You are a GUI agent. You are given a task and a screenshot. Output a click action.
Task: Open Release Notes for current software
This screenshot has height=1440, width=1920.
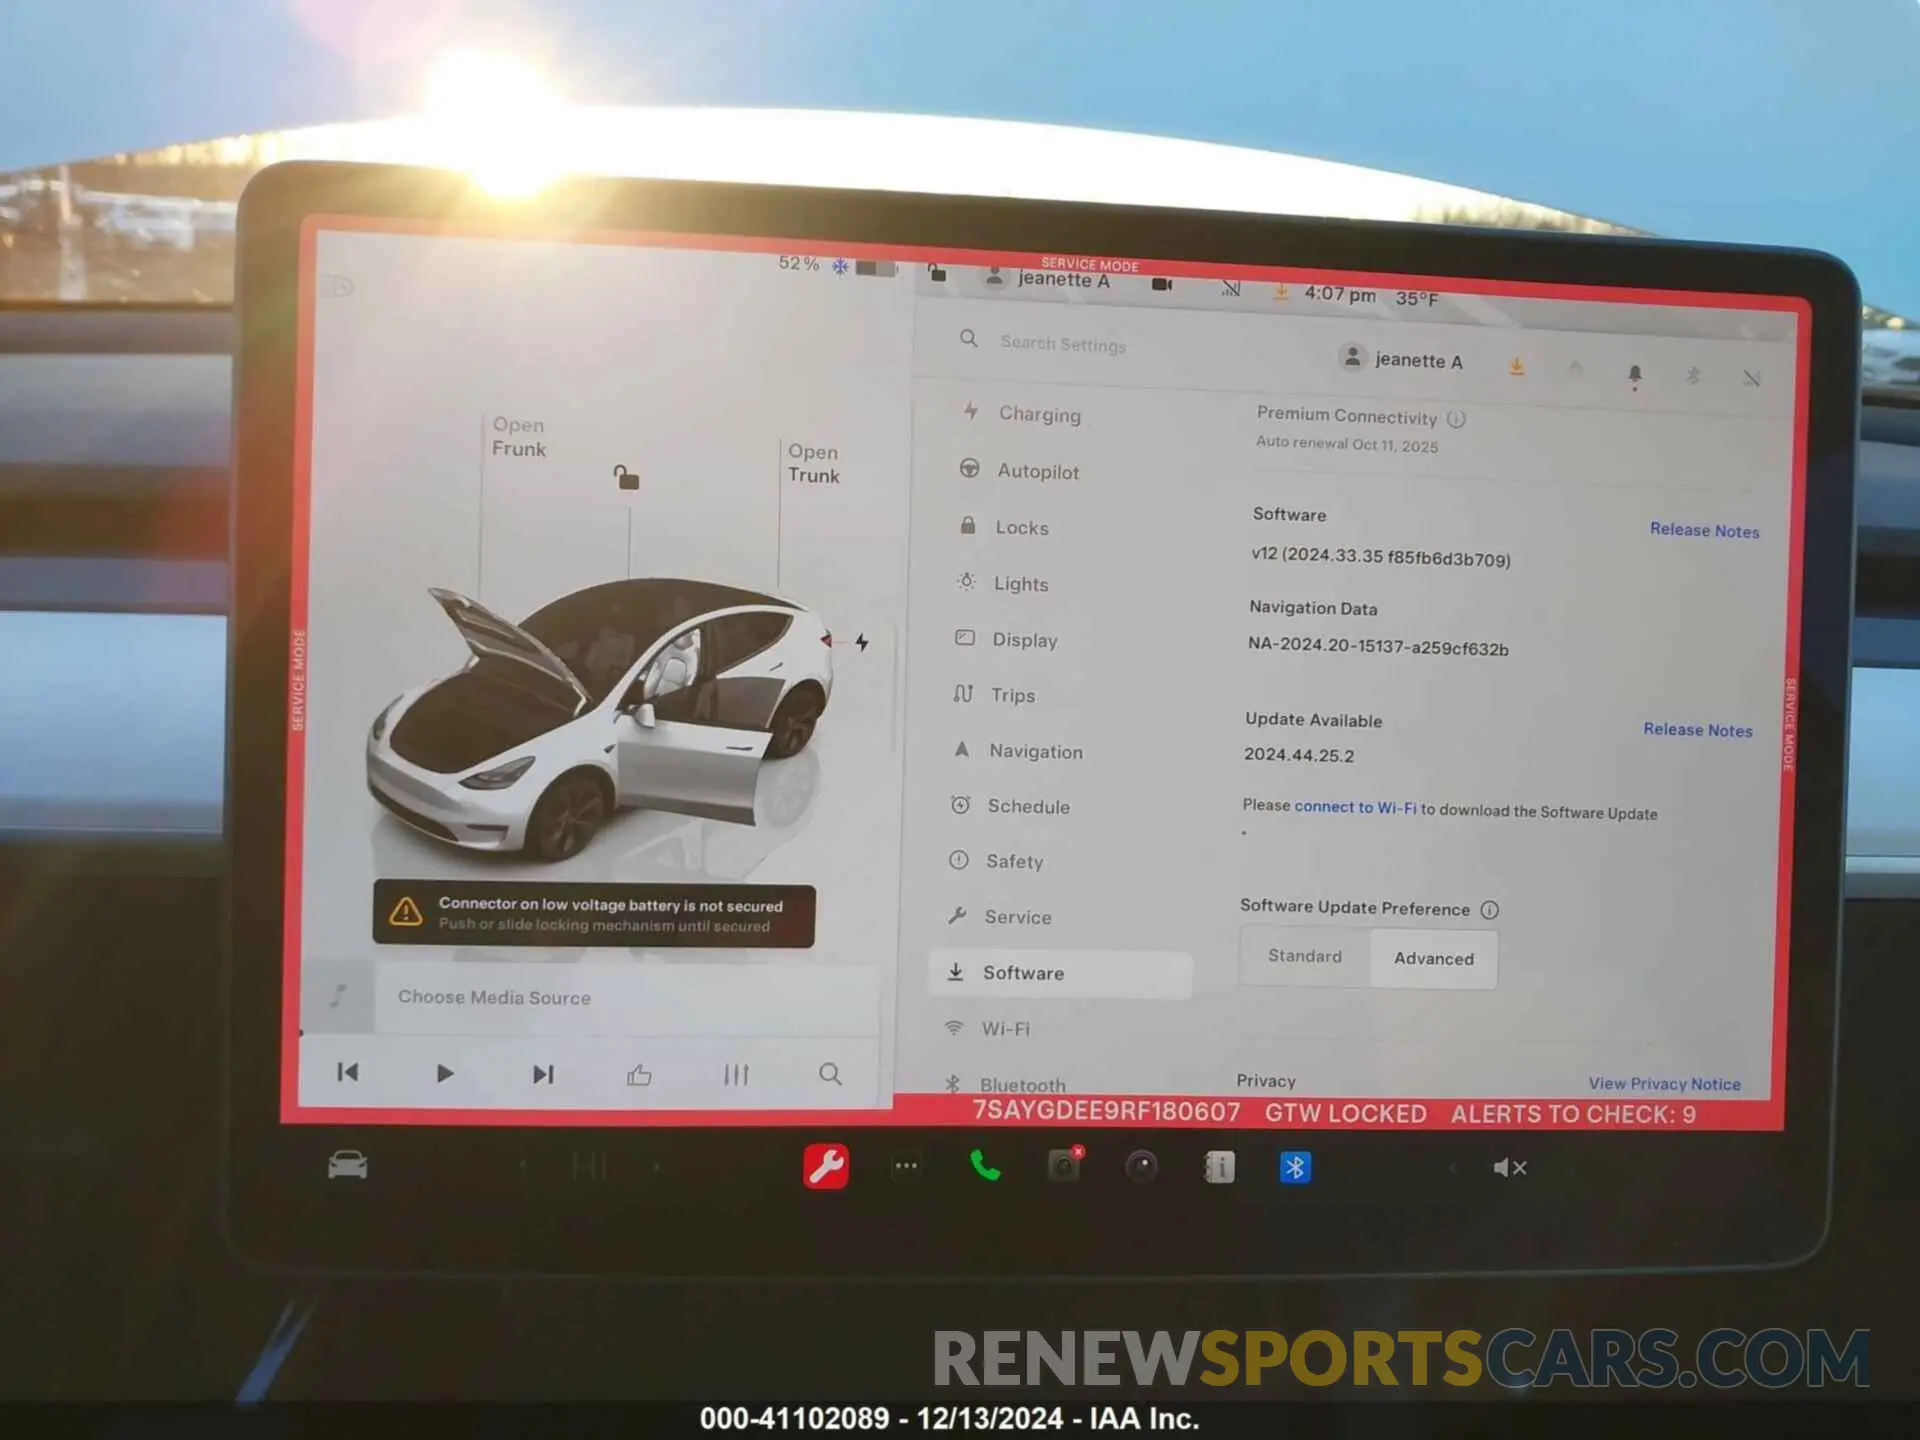click(x=1704, y=530)
